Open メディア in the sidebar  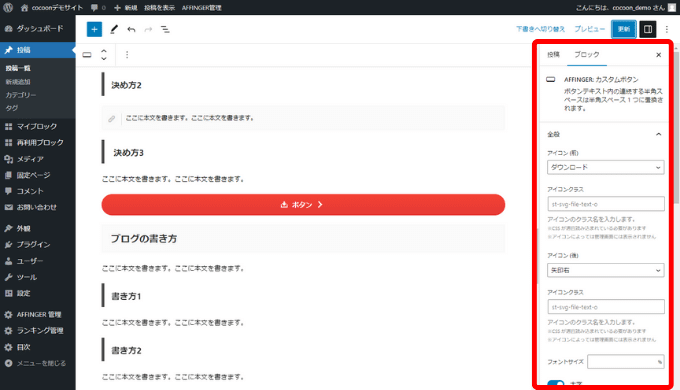[x=38, y=159]
